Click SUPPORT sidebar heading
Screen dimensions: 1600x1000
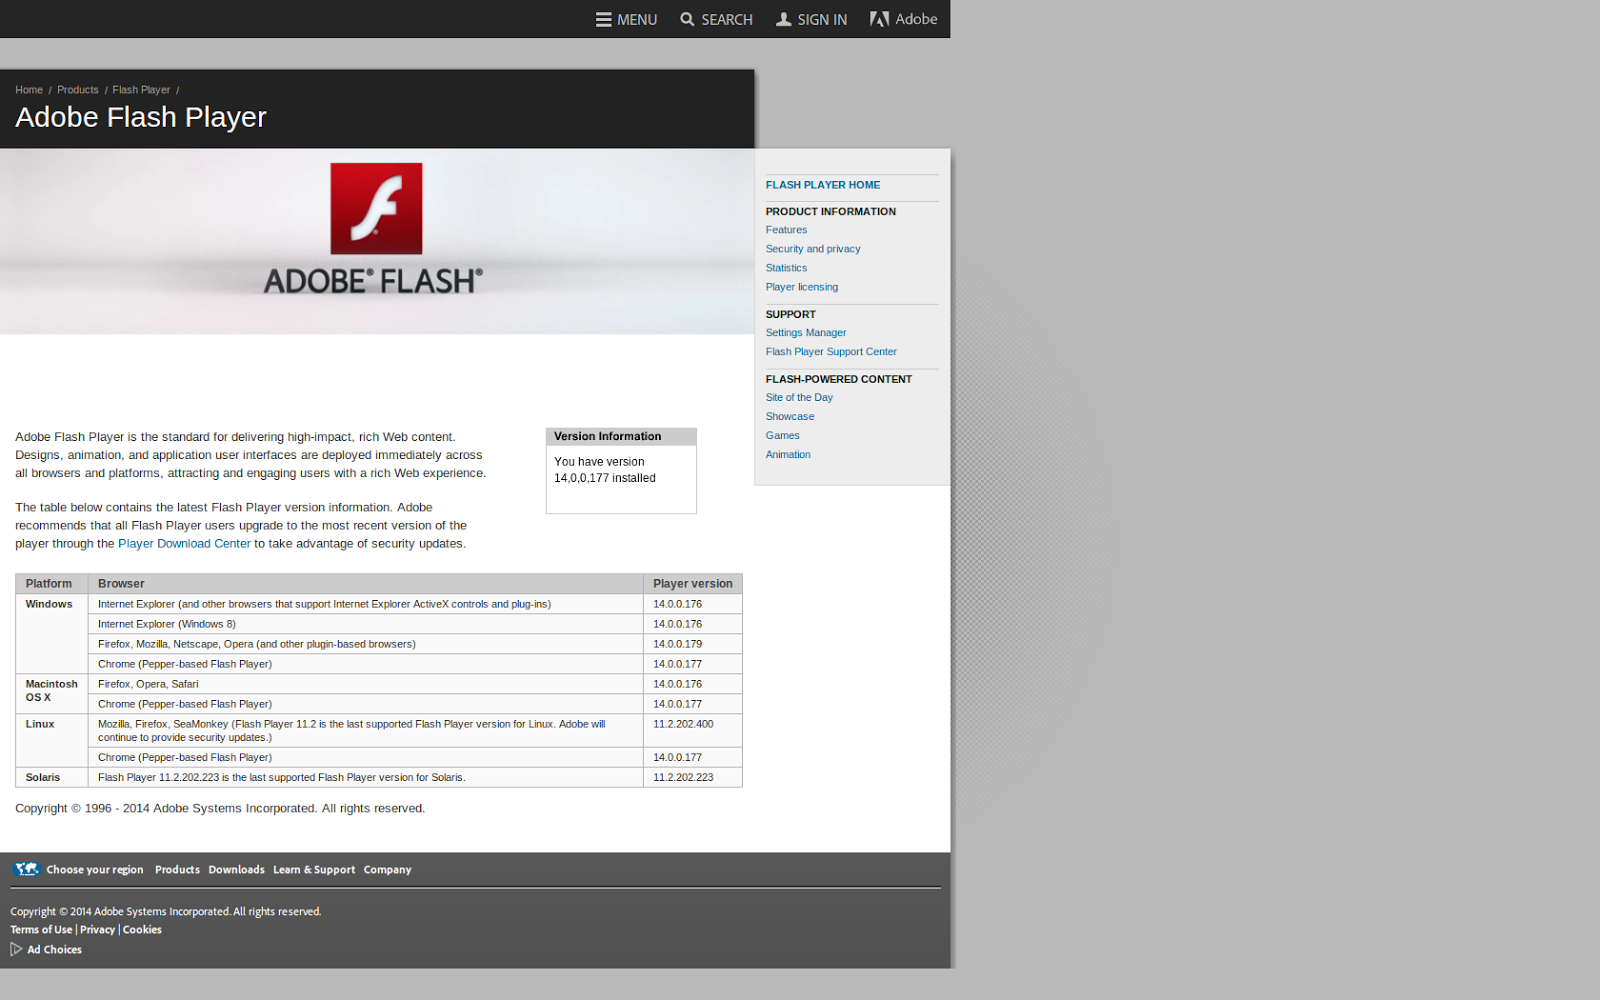coord(791,315)
